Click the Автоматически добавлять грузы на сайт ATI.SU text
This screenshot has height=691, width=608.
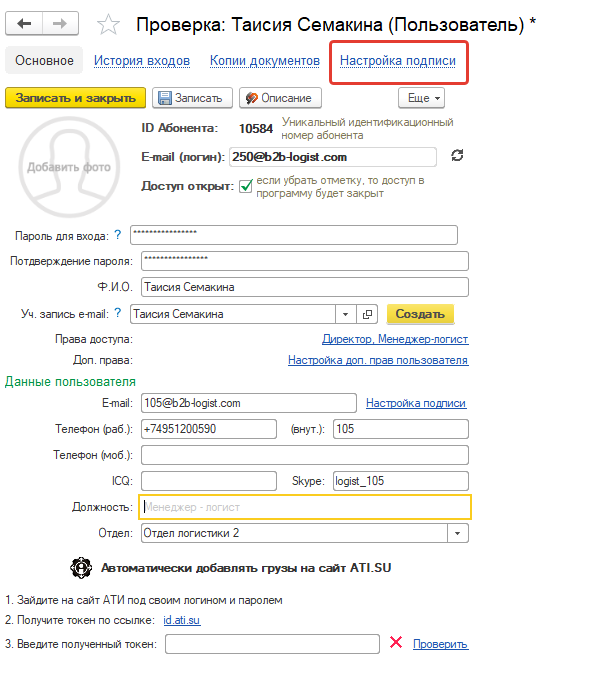(x=246, y=568)
